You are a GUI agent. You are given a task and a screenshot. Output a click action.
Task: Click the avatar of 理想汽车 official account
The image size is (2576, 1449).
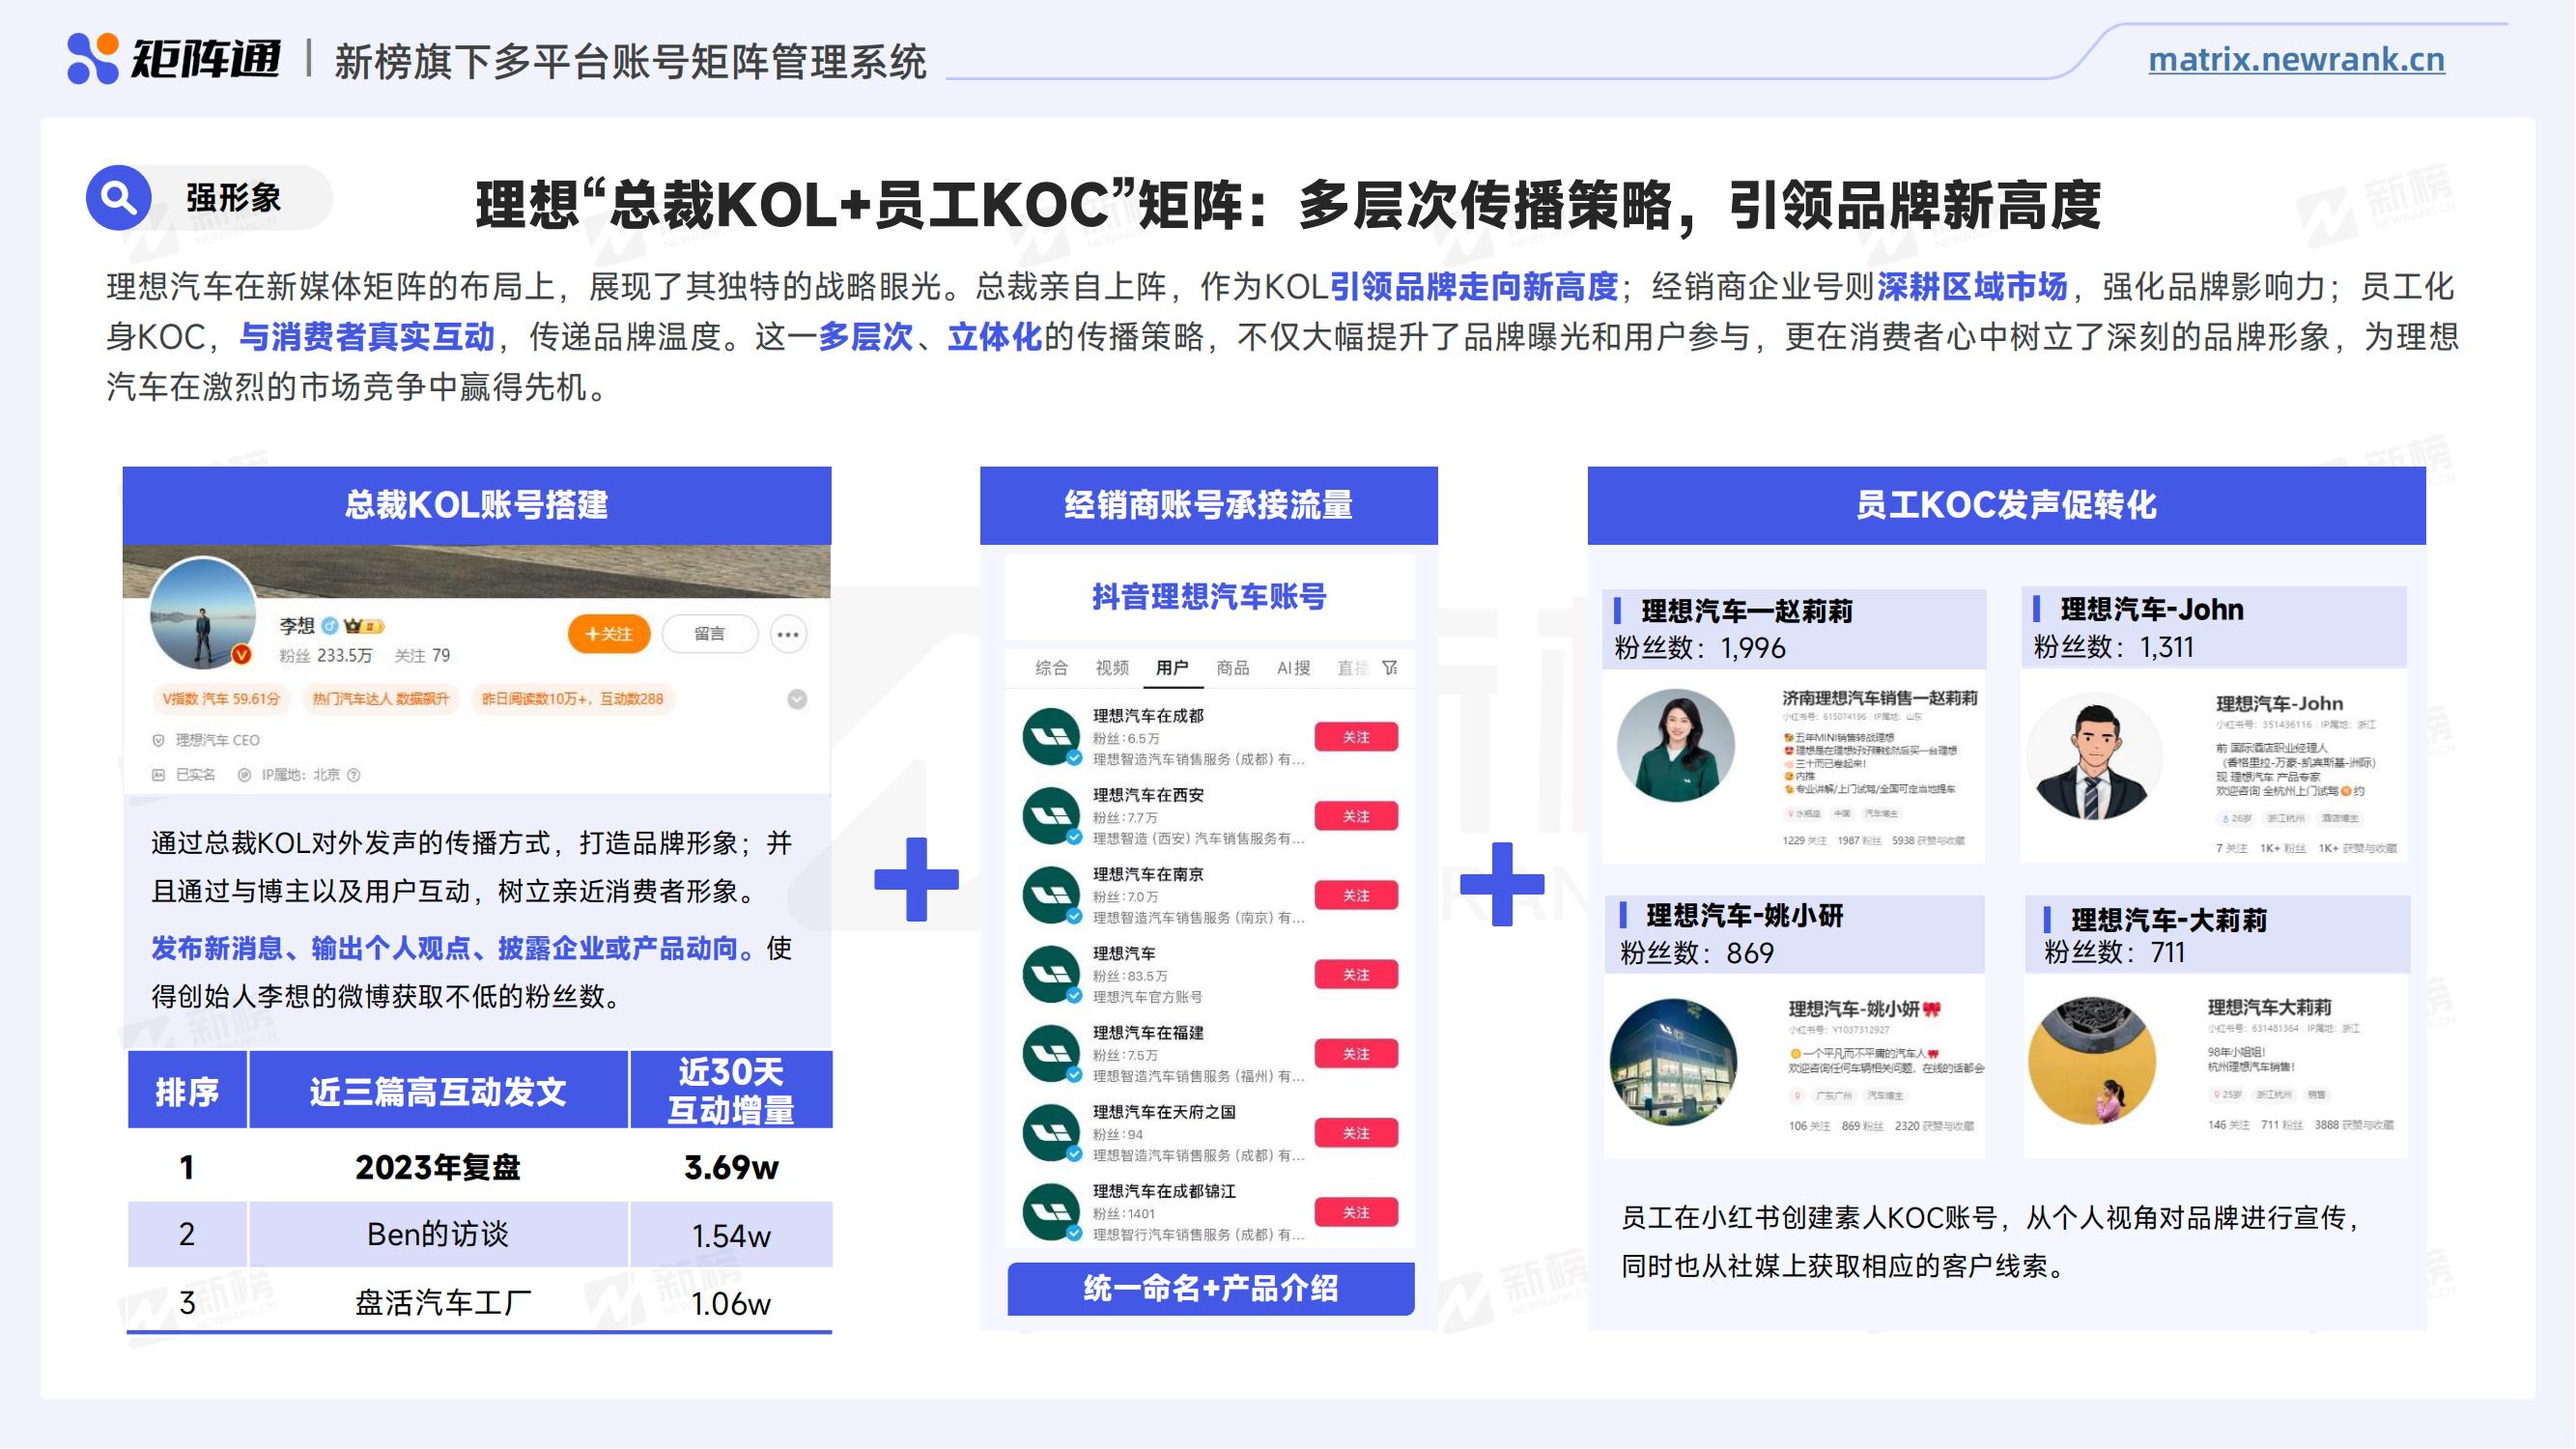click(1051, 974)
